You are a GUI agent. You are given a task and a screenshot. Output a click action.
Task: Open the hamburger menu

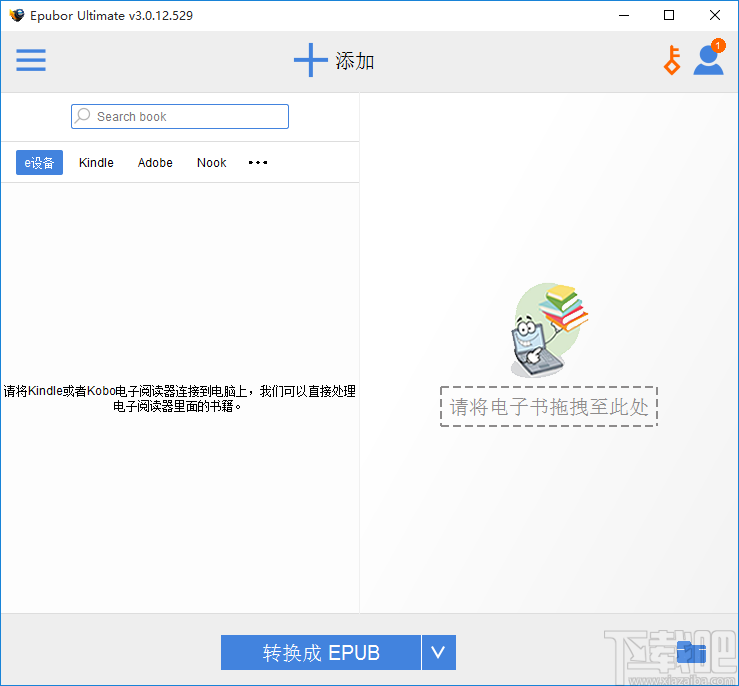coord(31,60)
